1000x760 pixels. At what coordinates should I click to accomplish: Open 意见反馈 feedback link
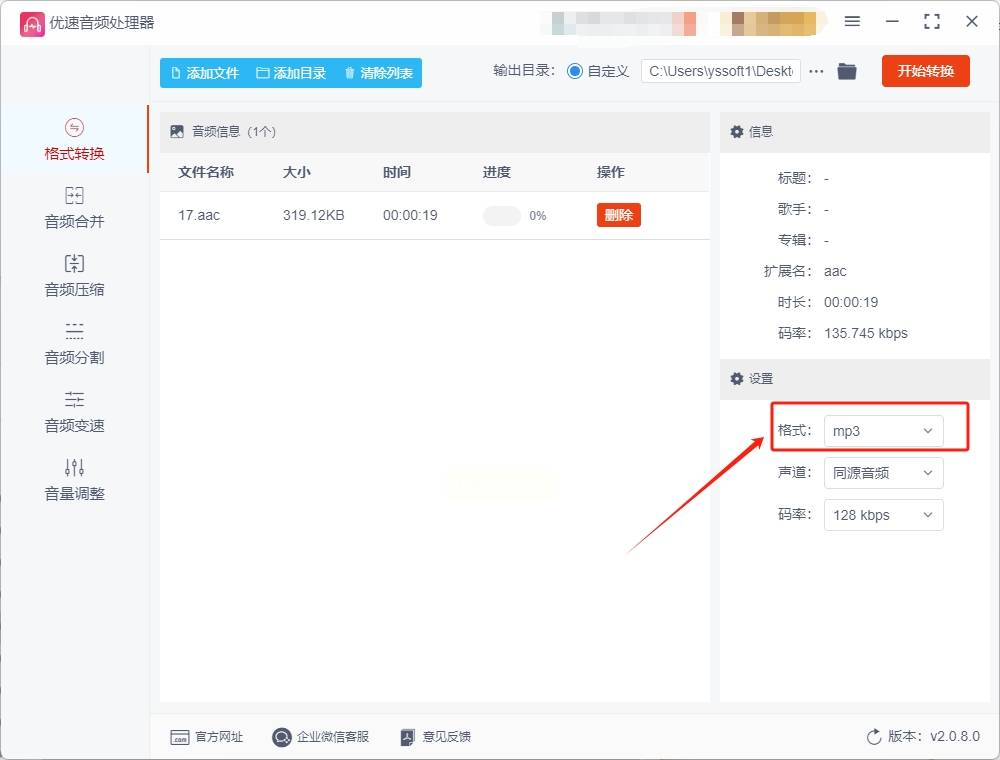point(436,737)
